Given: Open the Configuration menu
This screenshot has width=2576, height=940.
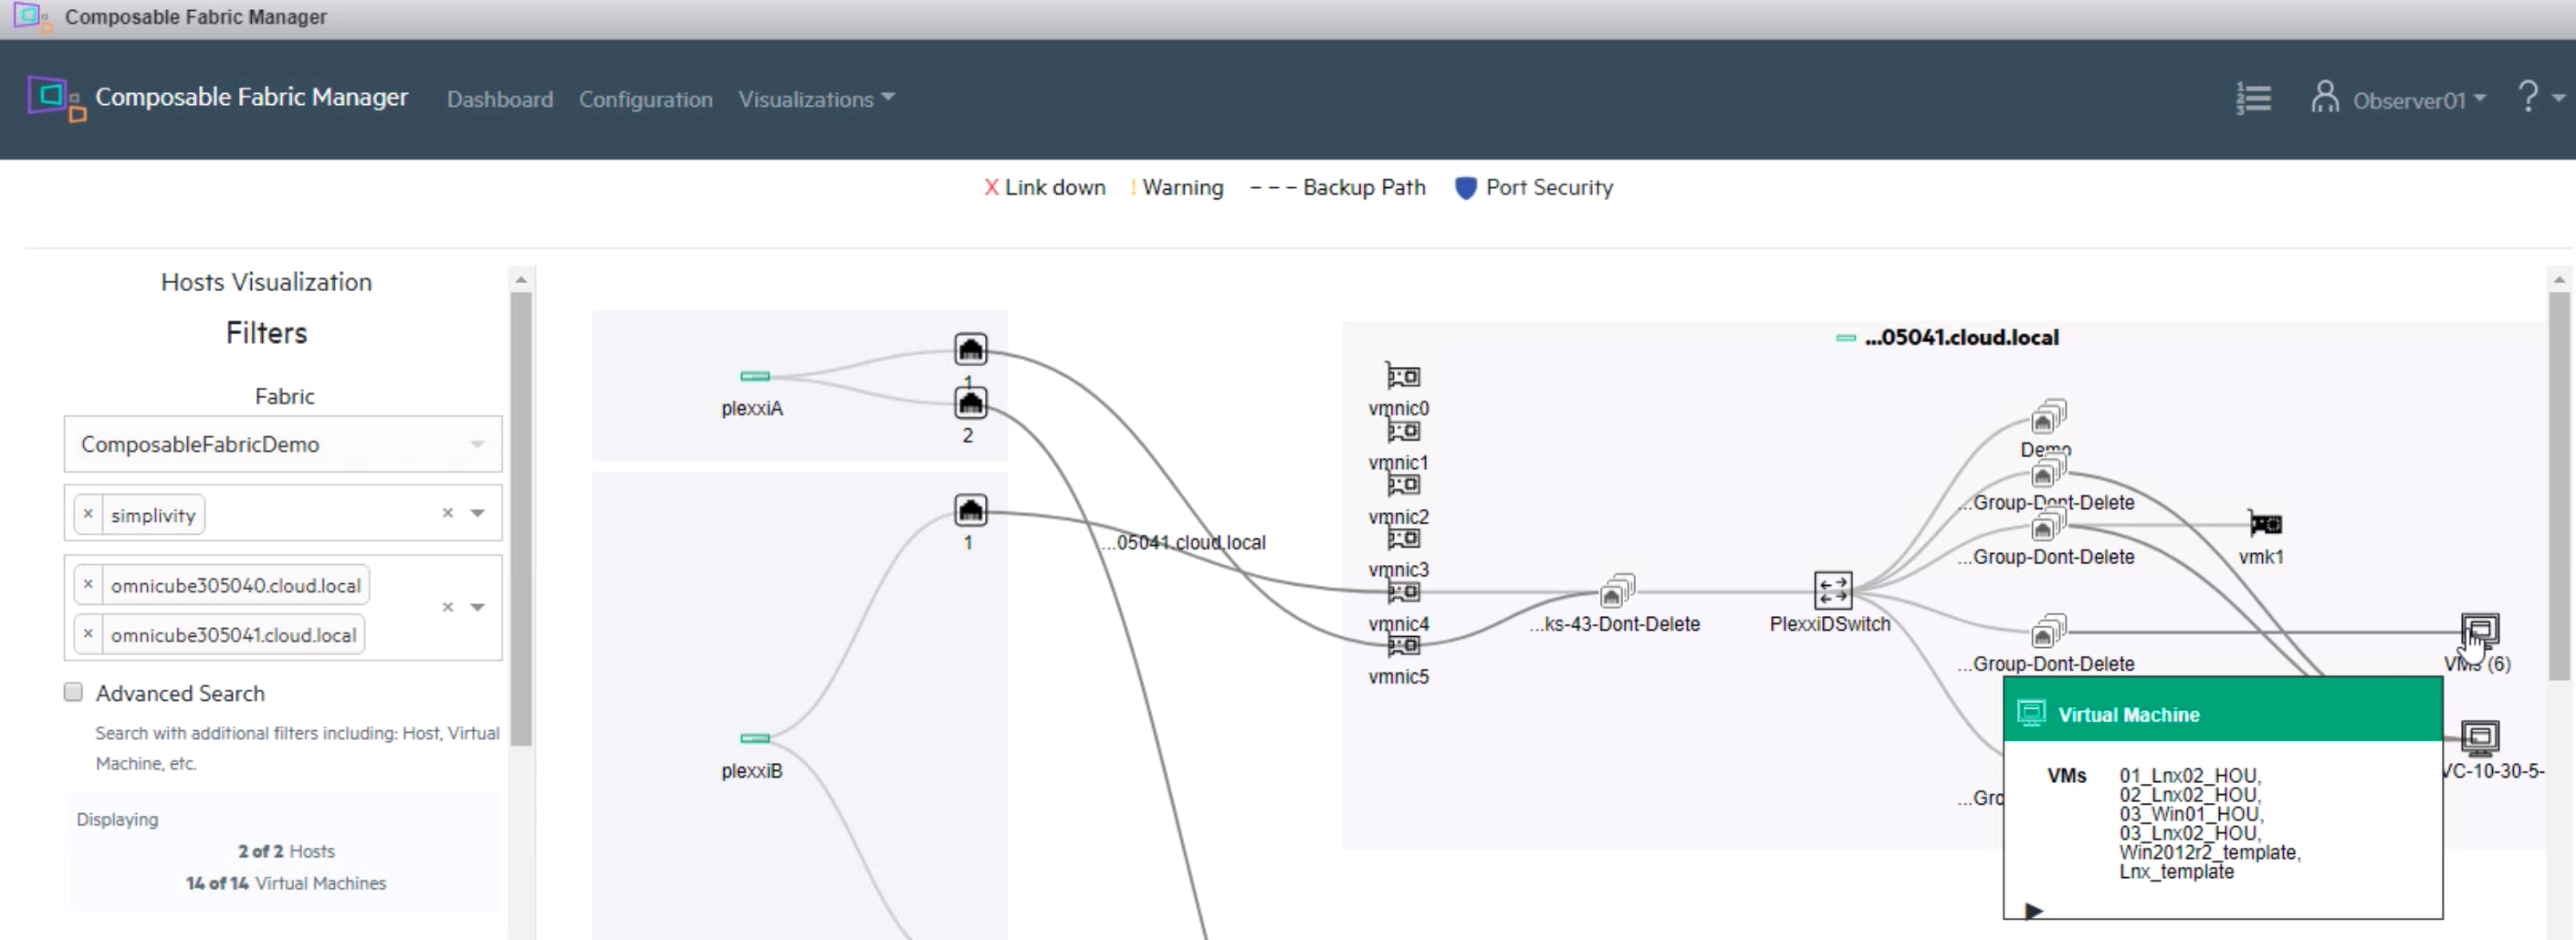Looking at the screenshot, I should [646, 99].
